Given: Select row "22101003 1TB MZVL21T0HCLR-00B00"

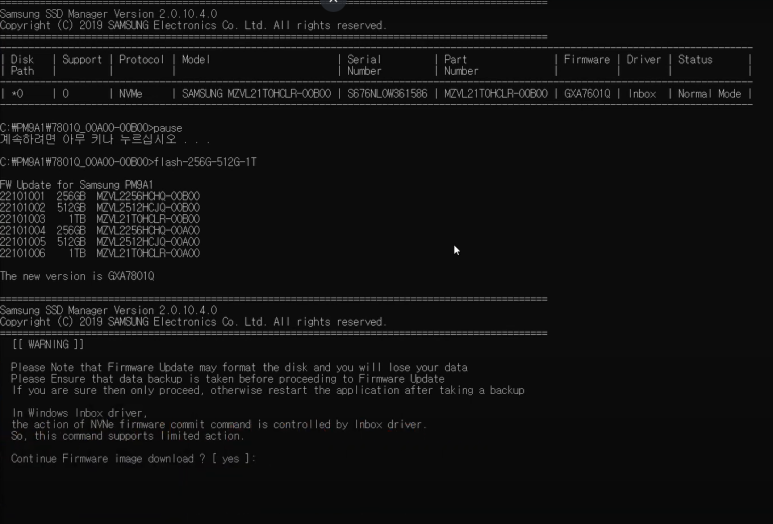Looking at the screenshot, I should point(100,219).
